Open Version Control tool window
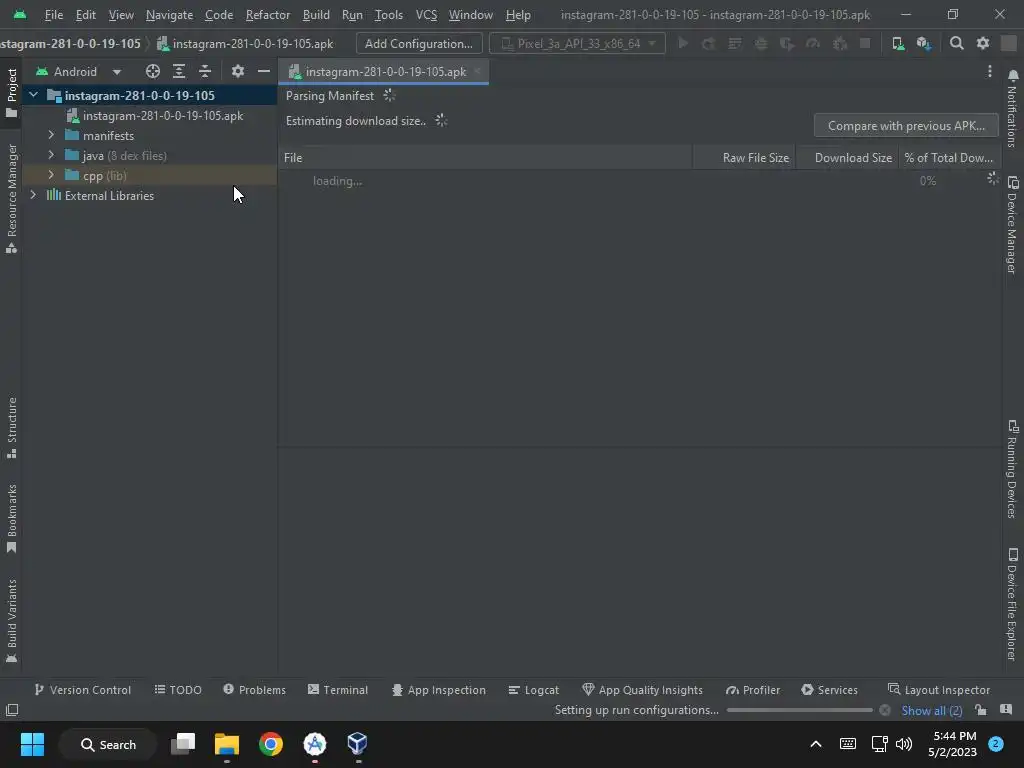 pyautogui.click(x=82, y=690)
